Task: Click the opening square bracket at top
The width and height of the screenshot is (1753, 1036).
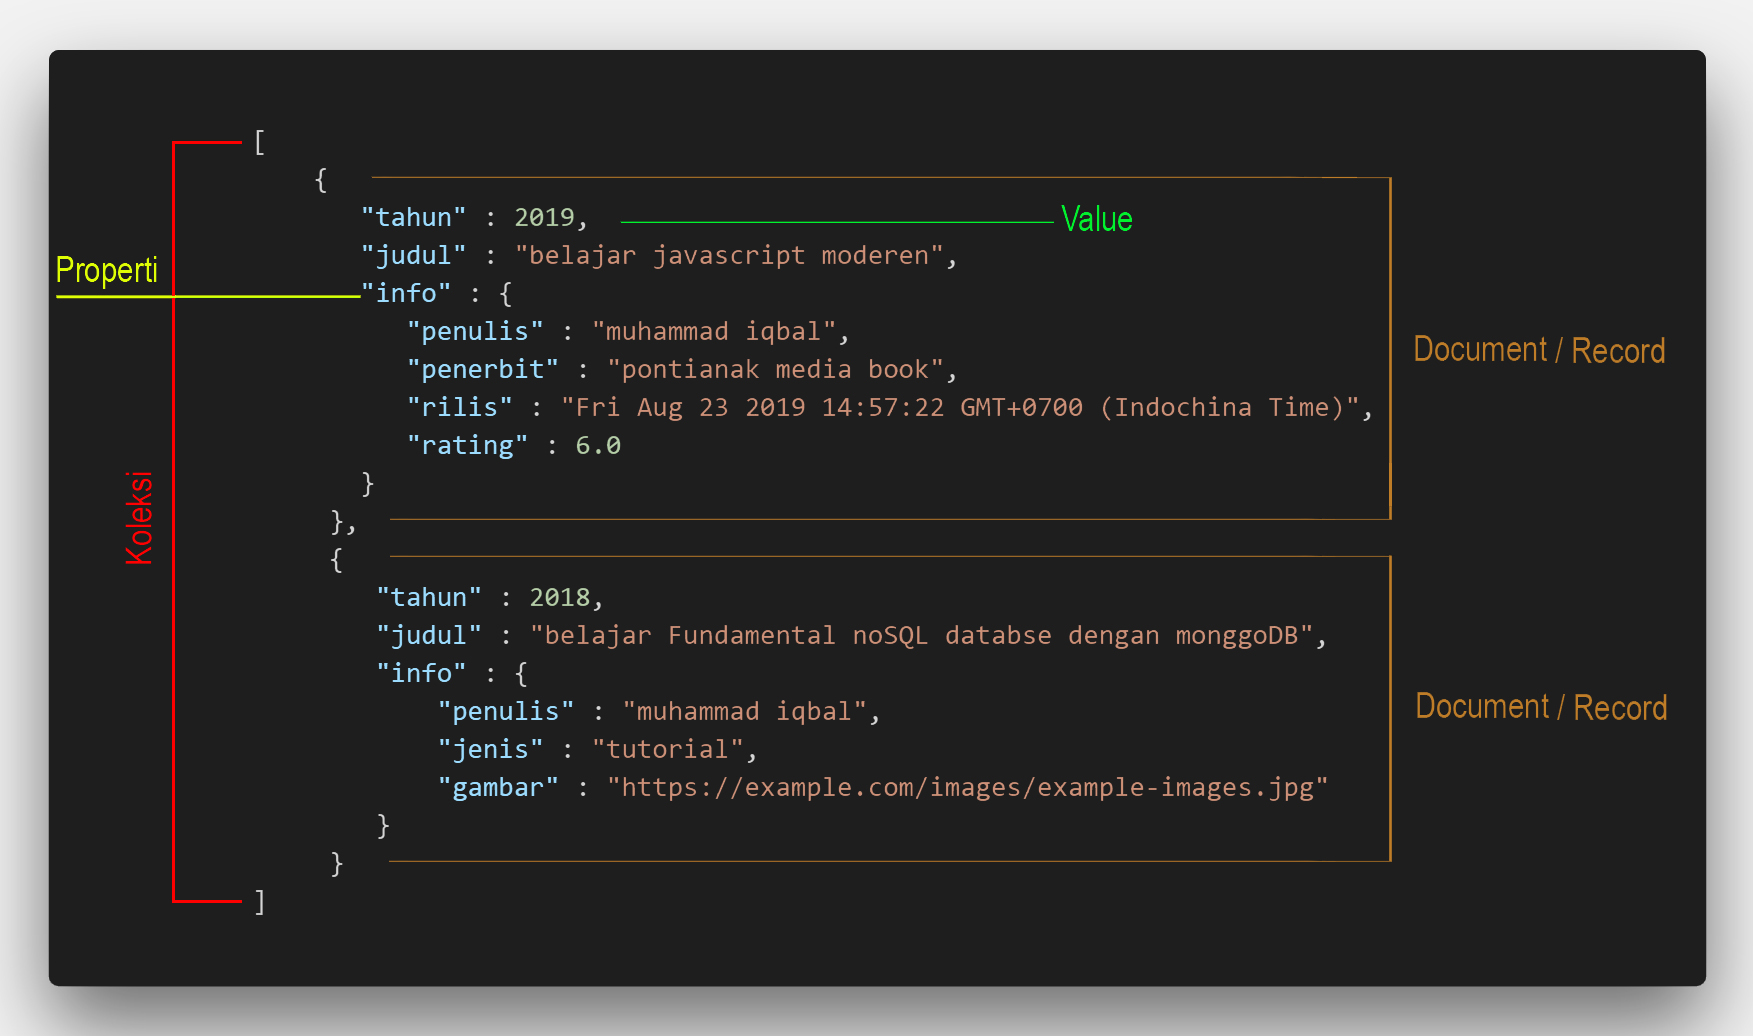Action: (x=259, y=142)
